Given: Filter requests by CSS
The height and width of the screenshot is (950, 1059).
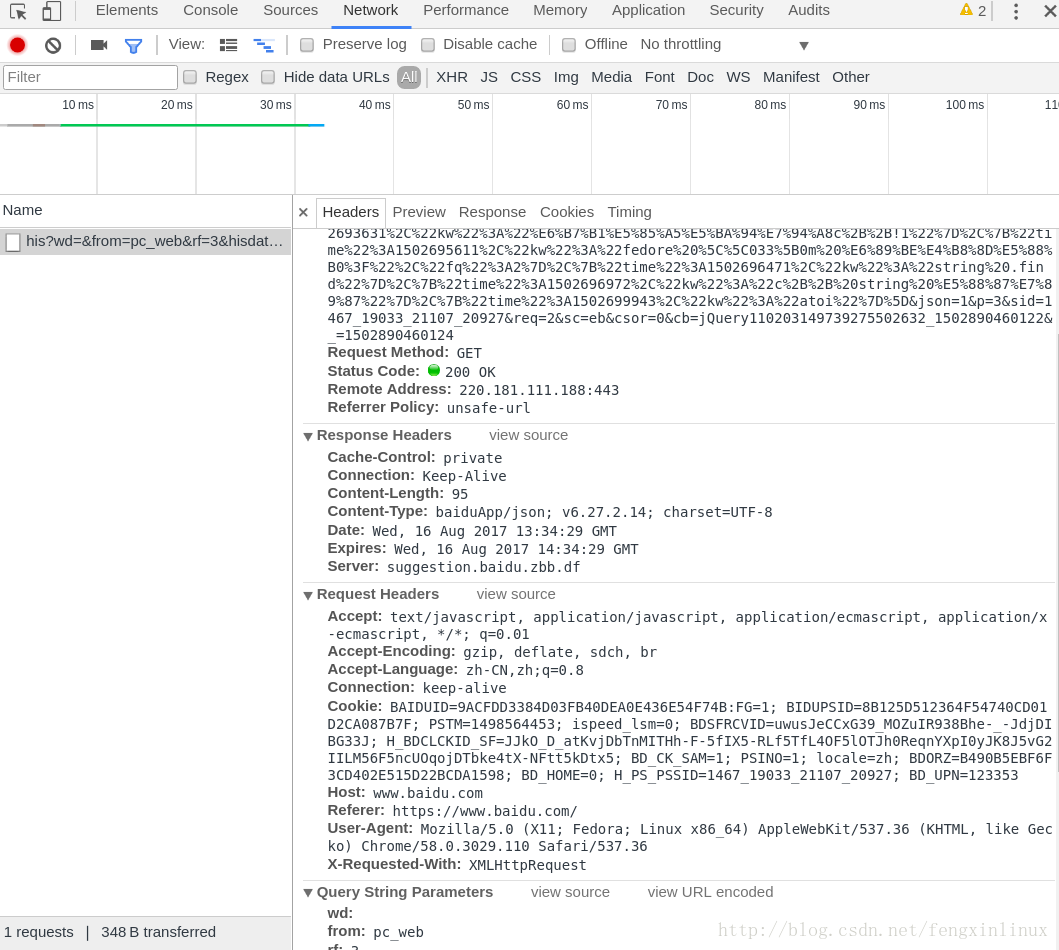Looking at the screenshot, I should (525, 77).
